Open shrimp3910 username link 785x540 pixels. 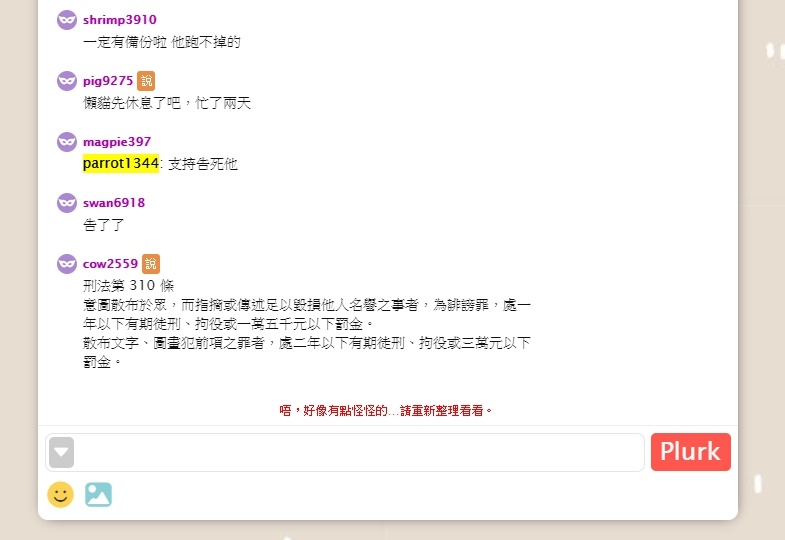coord(120,20)
